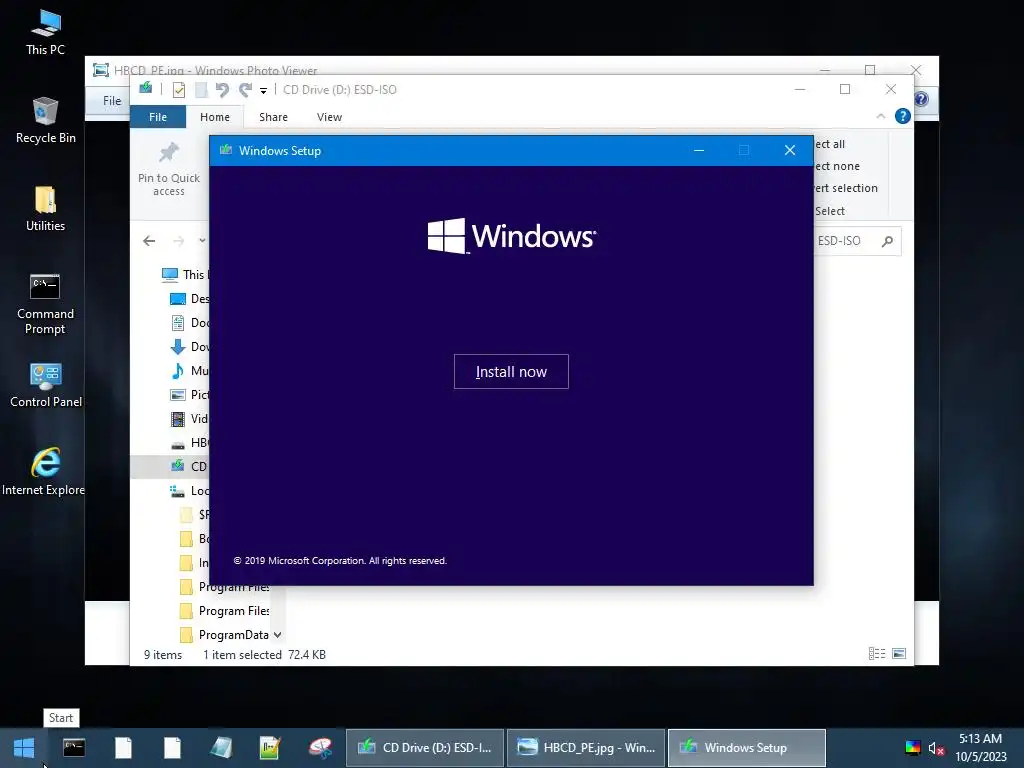The image size is (1024, 768).
Task: Open Control Panel desktop shortcut
Action: (x=45, y=385)
